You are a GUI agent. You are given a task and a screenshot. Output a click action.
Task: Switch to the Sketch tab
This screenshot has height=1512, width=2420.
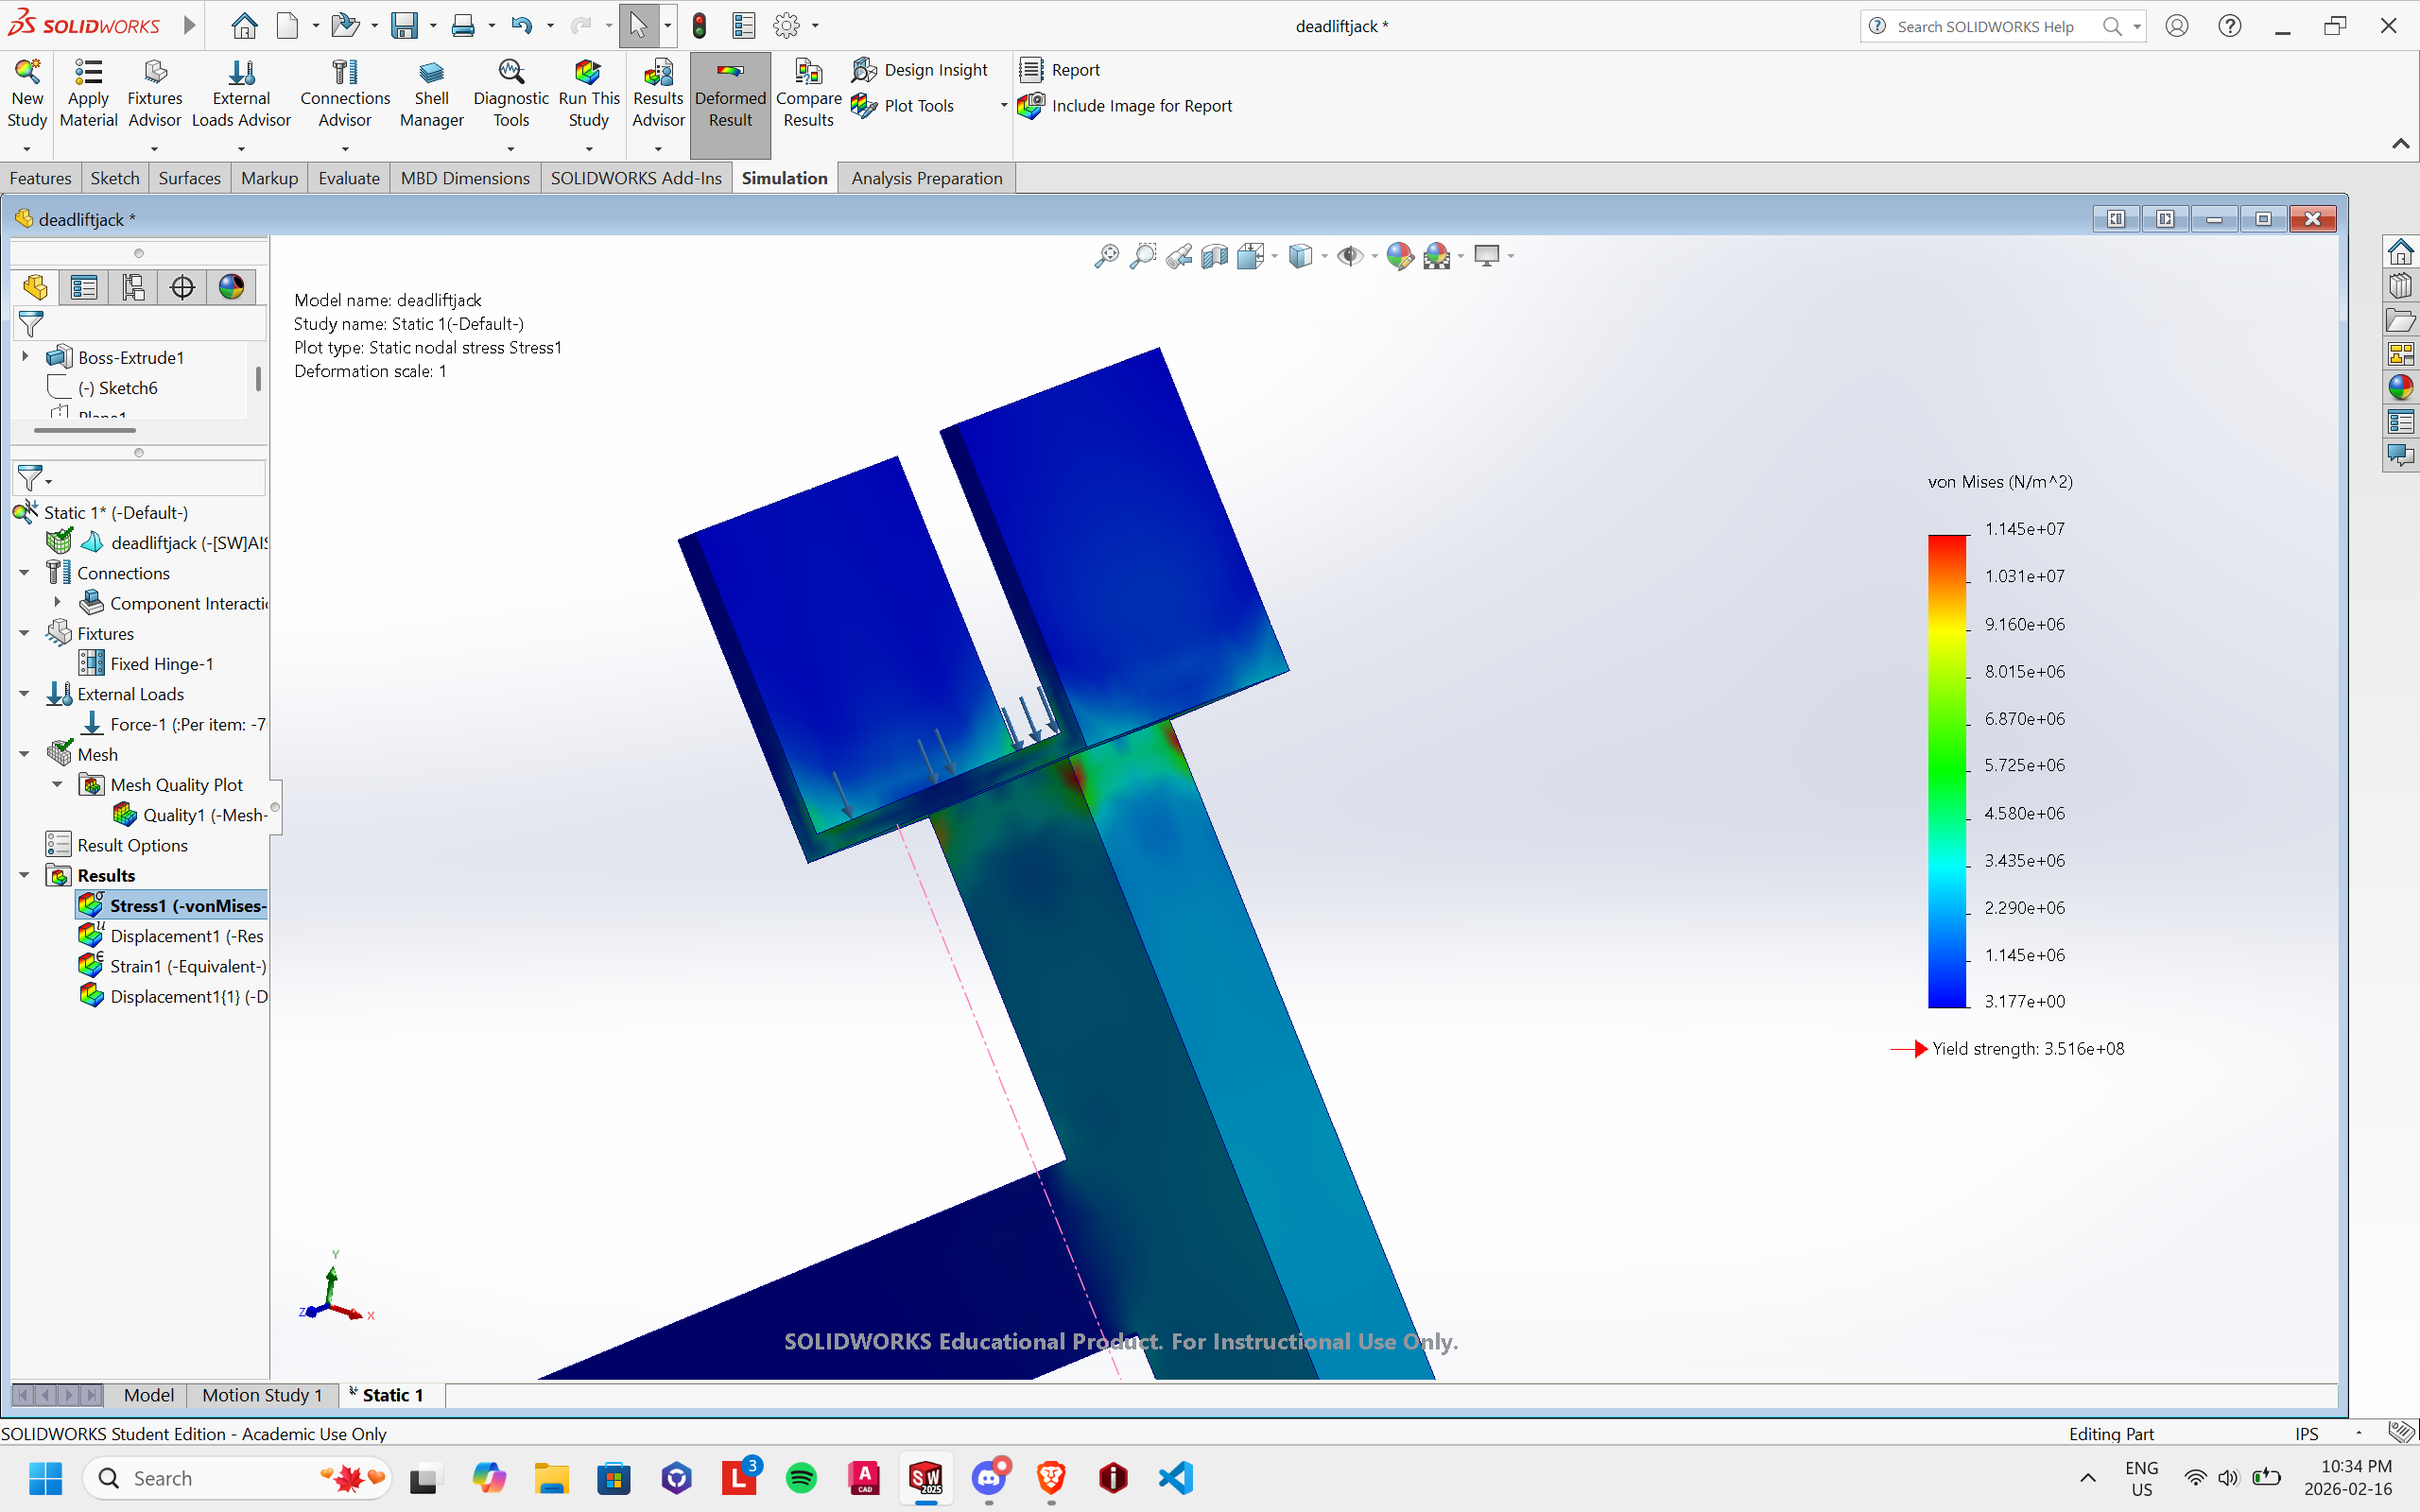[115, 178]
